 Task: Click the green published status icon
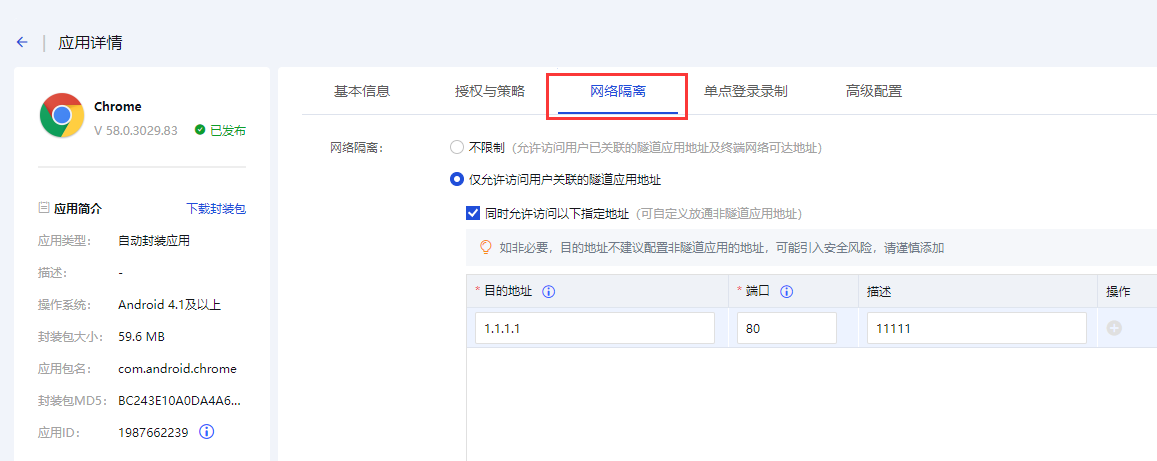point(199,130)
